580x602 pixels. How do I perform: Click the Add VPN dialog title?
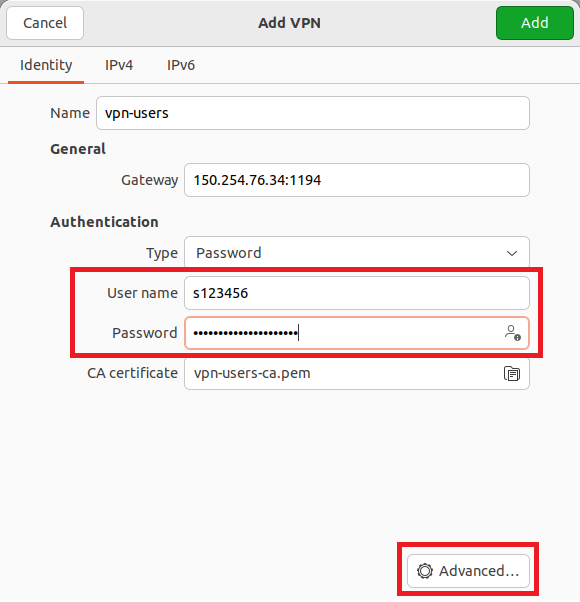(x=289, y=23)
